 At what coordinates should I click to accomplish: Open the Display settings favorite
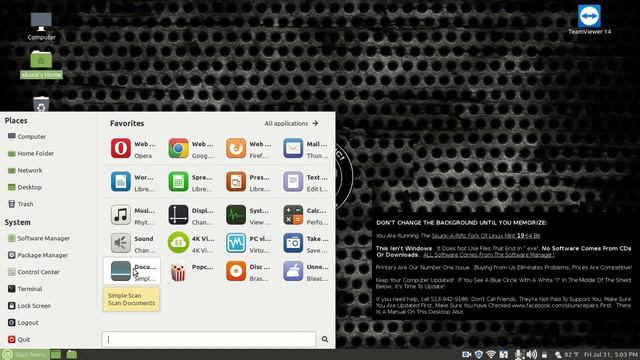191,216
